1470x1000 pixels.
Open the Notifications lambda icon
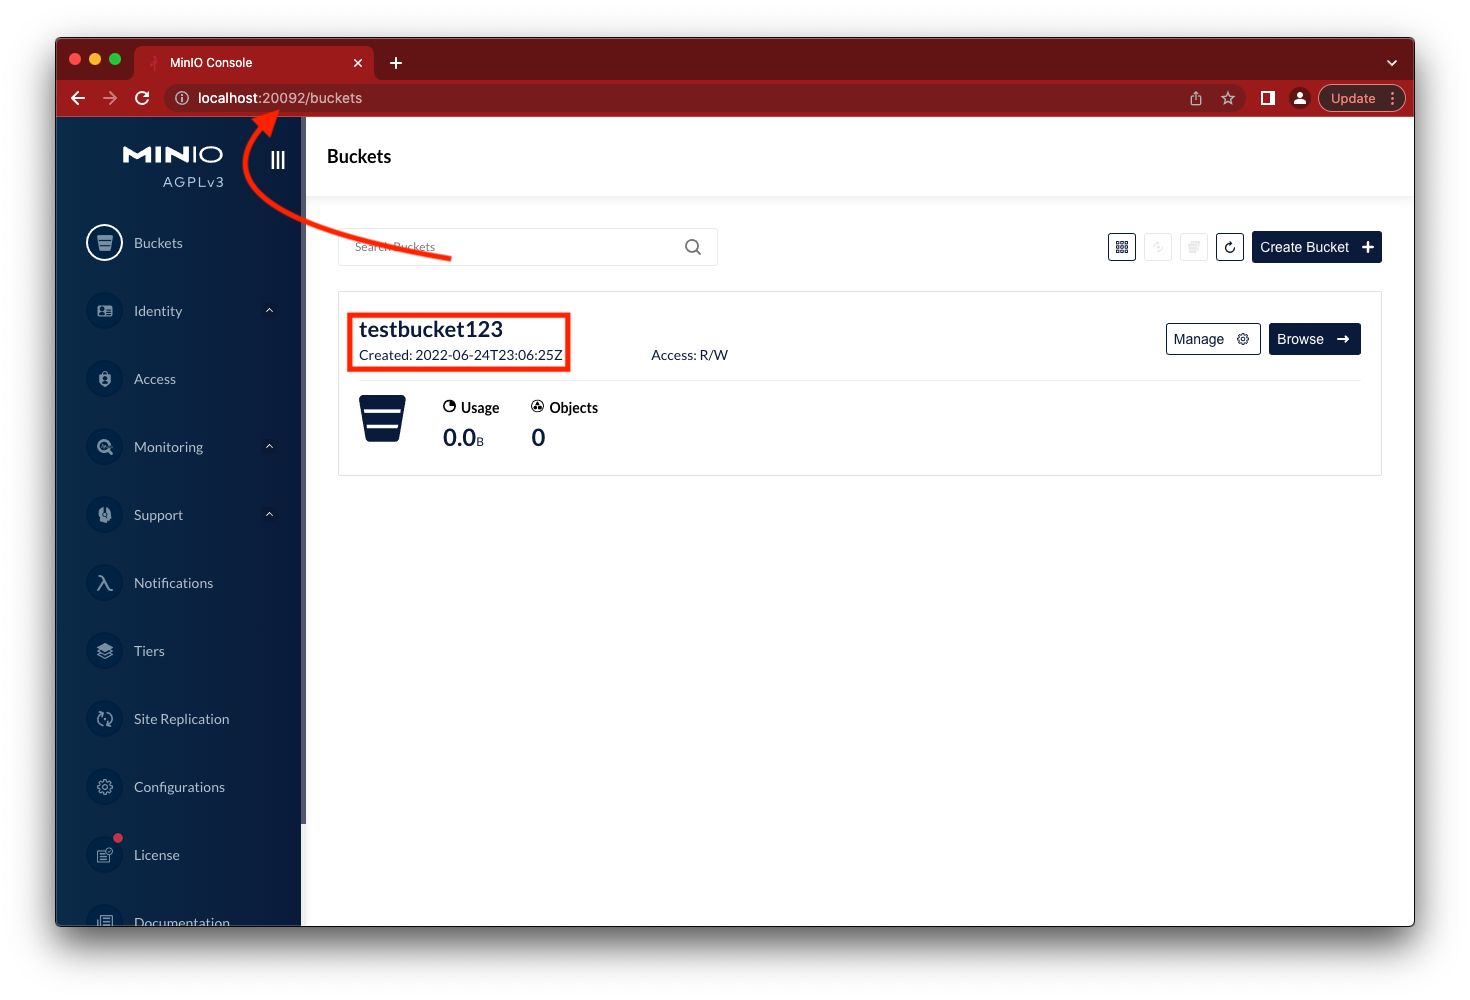(x=105, y=583)
